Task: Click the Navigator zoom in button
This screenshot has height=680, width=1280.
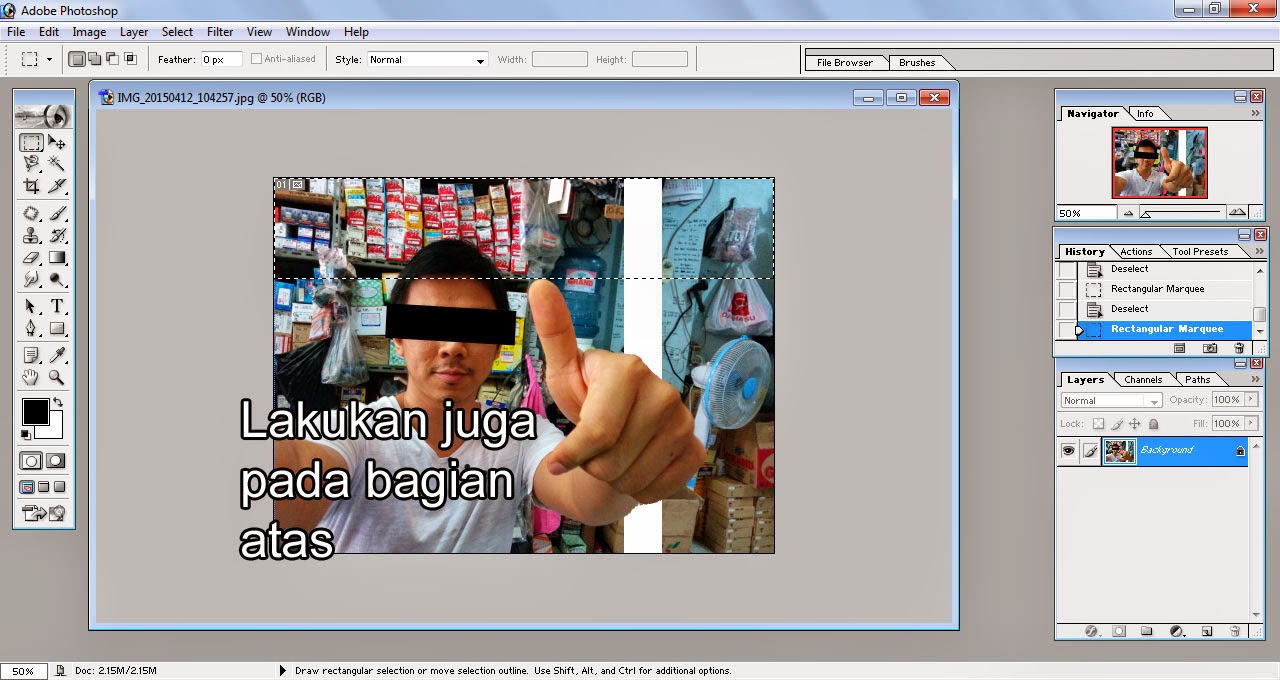Action: click(1237, 213)
